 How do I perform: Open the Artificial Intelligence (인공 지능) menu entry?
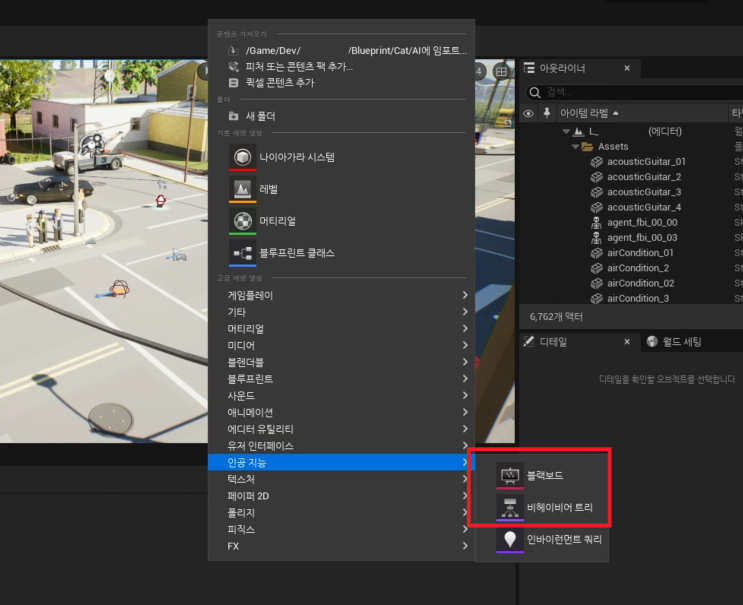coord(341,462)
